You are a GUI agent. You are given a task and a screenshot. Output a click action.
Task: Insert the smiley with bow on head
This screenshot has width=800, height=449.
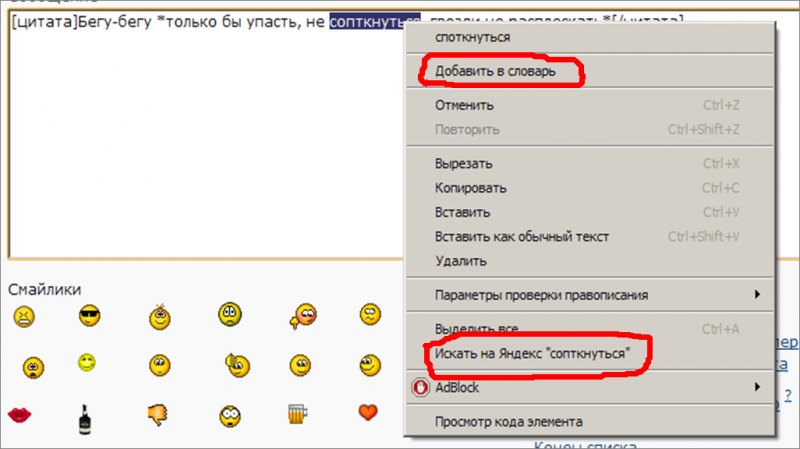(160, 317)
